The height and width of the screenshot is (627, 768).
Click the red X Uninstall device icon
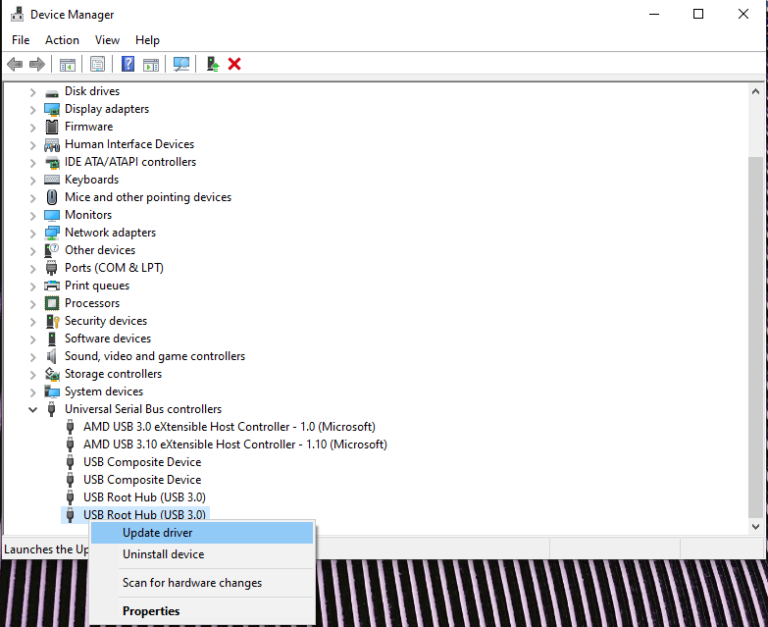[x=235, y=64]
